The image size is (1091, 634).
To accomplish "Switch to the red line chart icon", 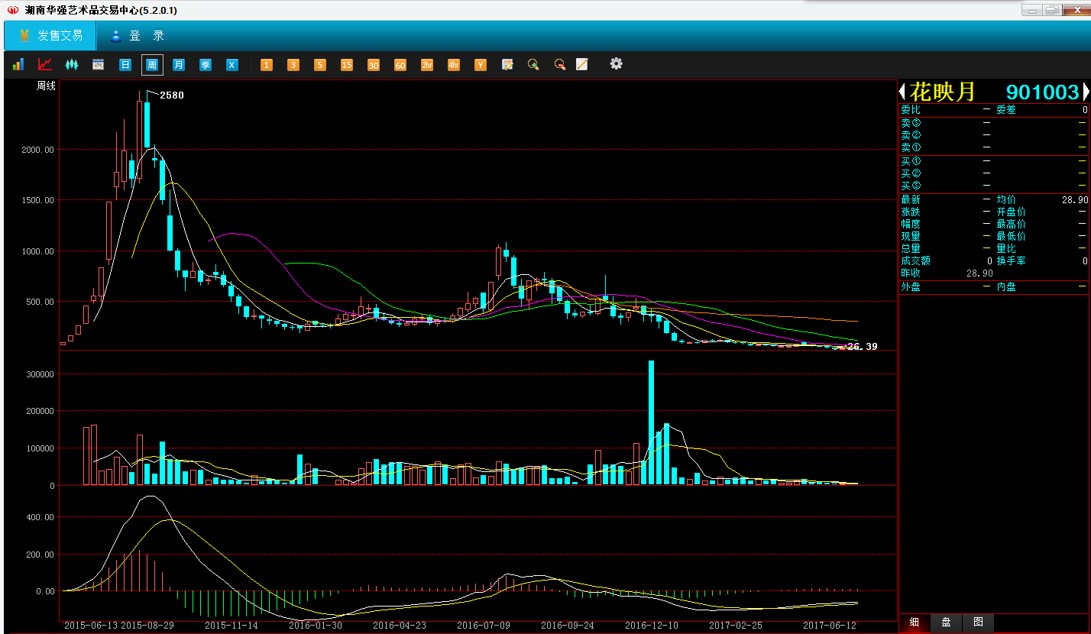I will [x=45, y=65].
